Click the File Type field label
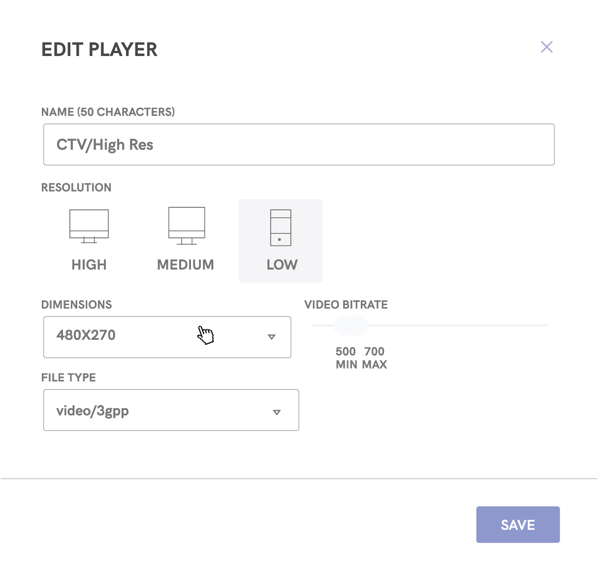This screenshot has height=570, width=600. click(68, 378)
